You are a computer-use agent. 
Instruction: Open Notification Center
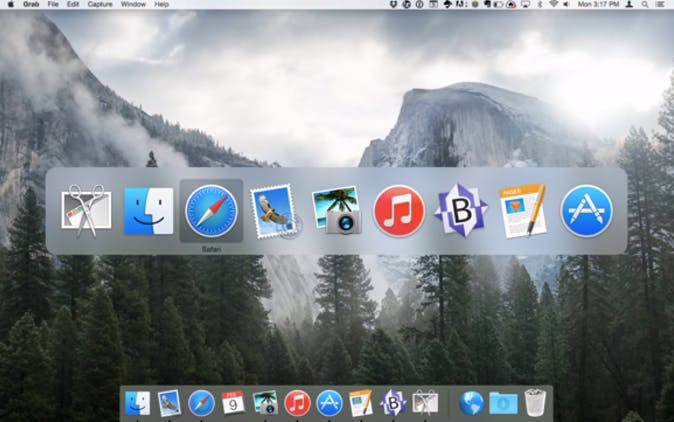(660, 4)
